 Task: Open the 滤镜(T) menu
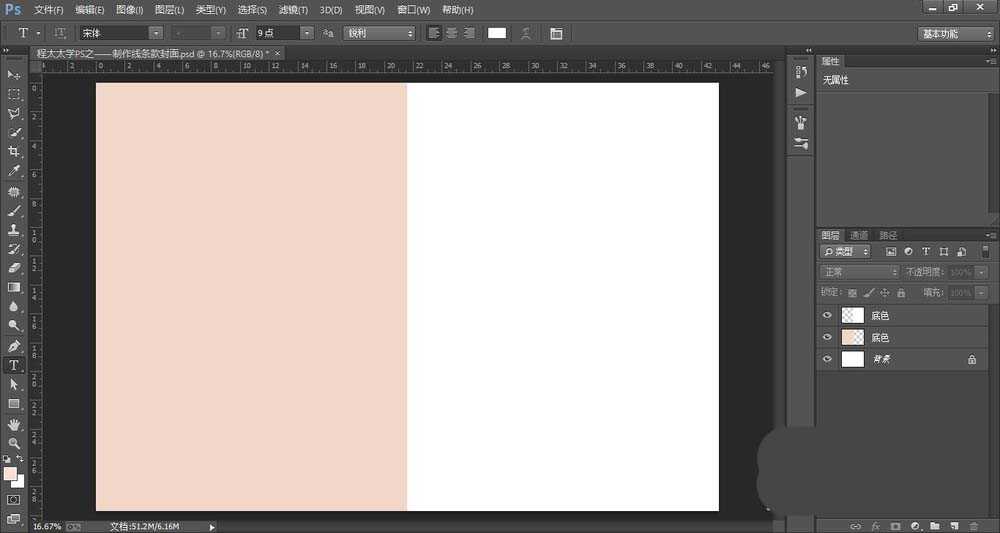pyautogui.click(x=292, y=9)
